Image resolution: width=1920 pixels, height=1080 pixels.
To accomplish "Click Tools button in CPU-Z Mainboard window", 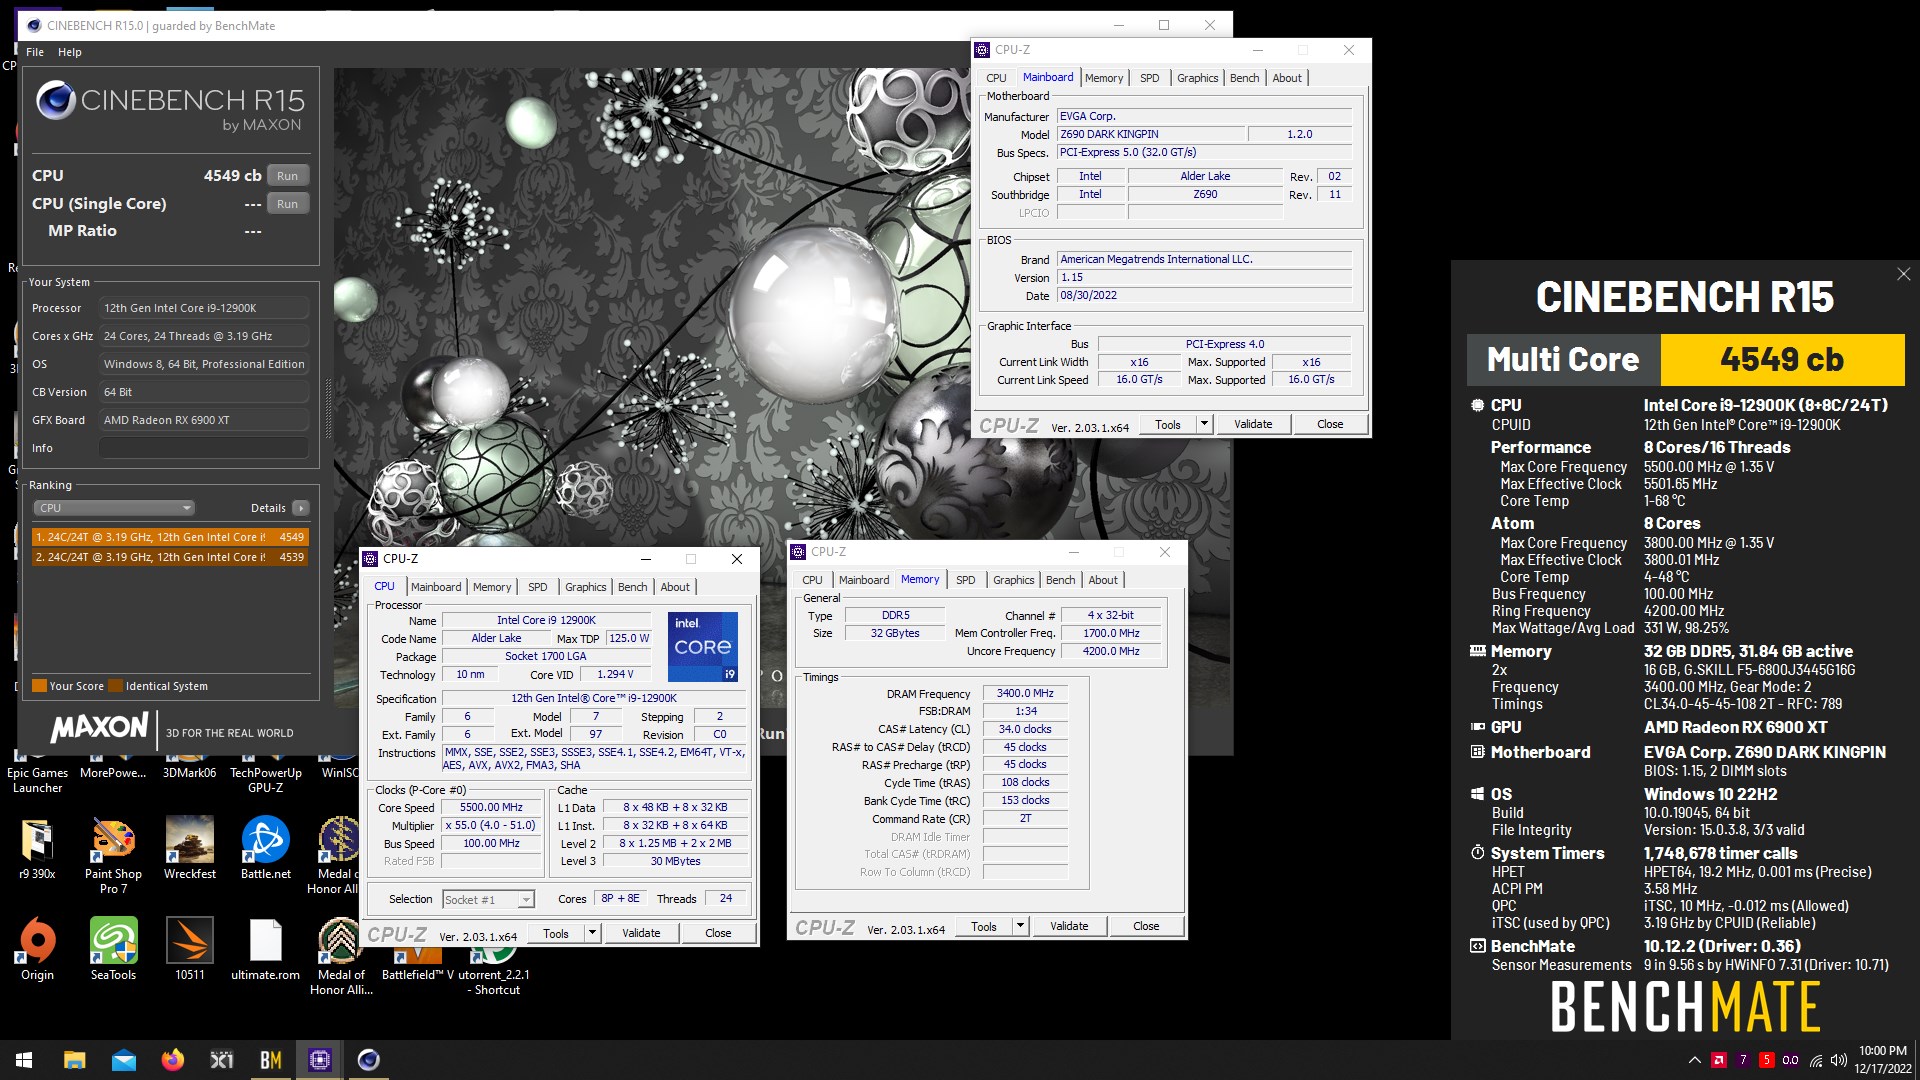I will pos(1168,424).
